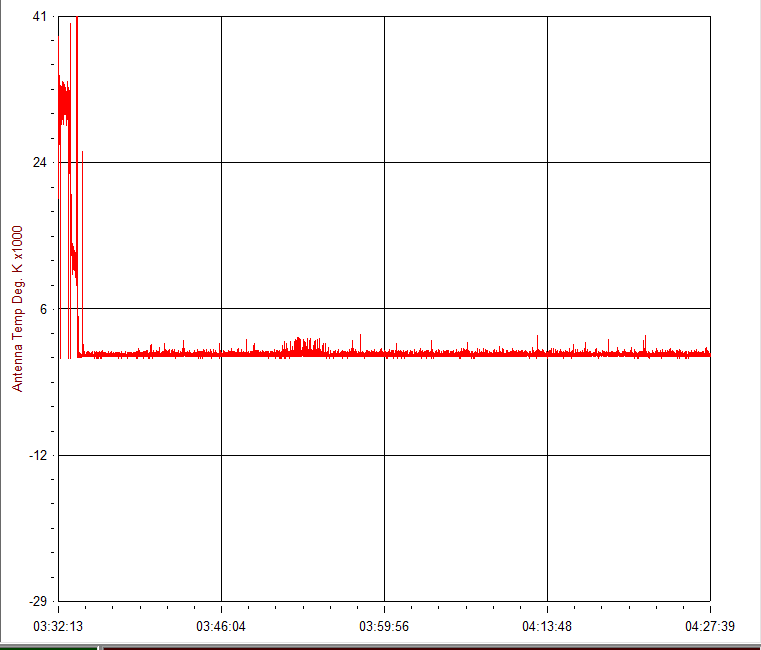Click the 03:59:56 time label
This screenshot has height=650, width=761.
[x=384, y=626]
